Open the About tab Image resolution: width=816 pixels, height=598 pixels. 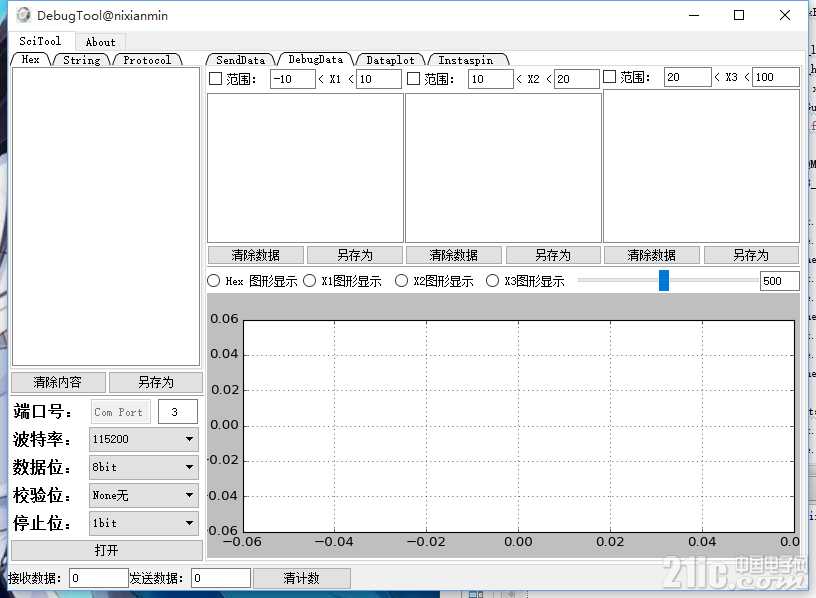coord(100,42)
